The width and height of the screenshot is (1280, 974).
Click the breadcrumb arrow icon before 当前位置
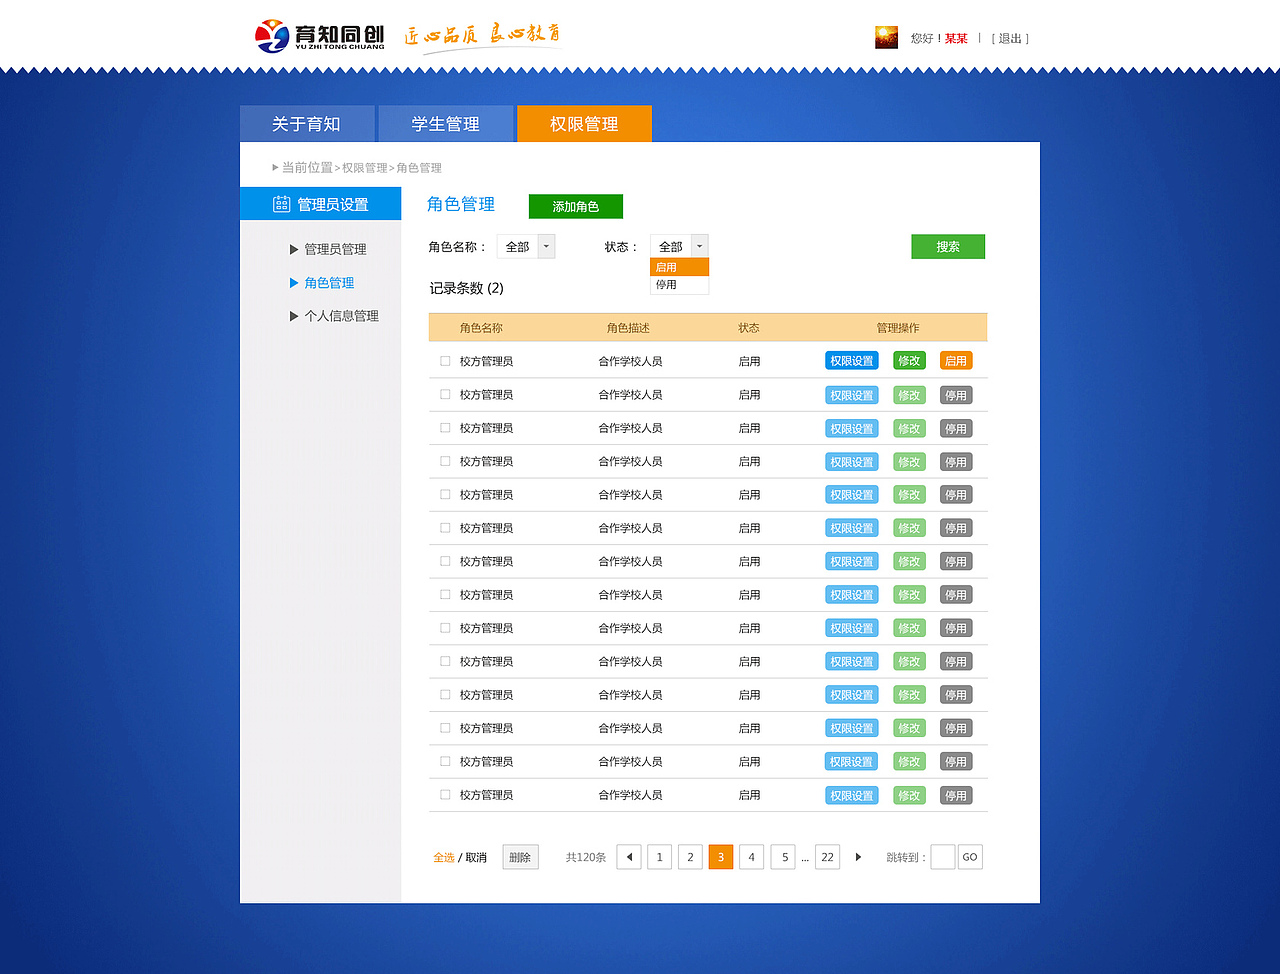[275, 167]
